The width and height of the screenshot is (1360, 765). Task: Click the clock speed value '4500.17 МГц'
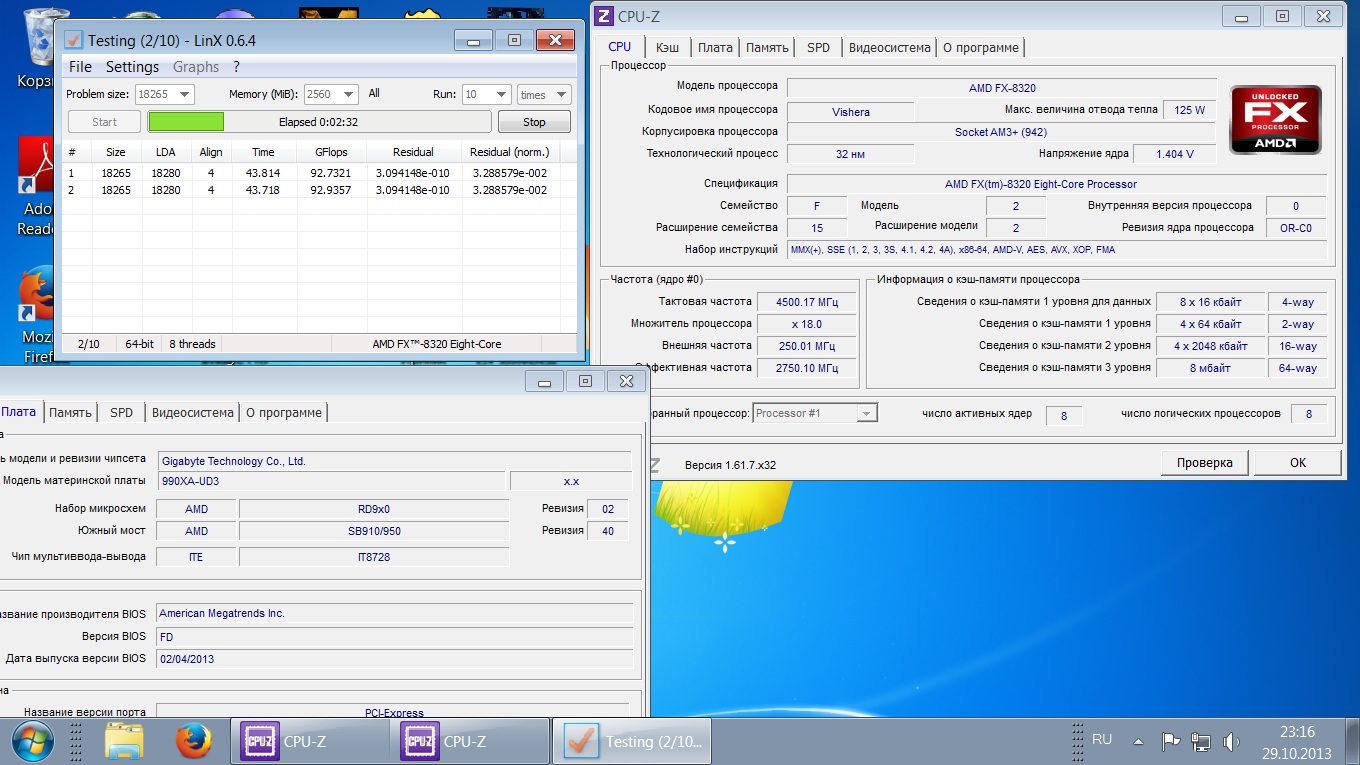pos(805,302)
